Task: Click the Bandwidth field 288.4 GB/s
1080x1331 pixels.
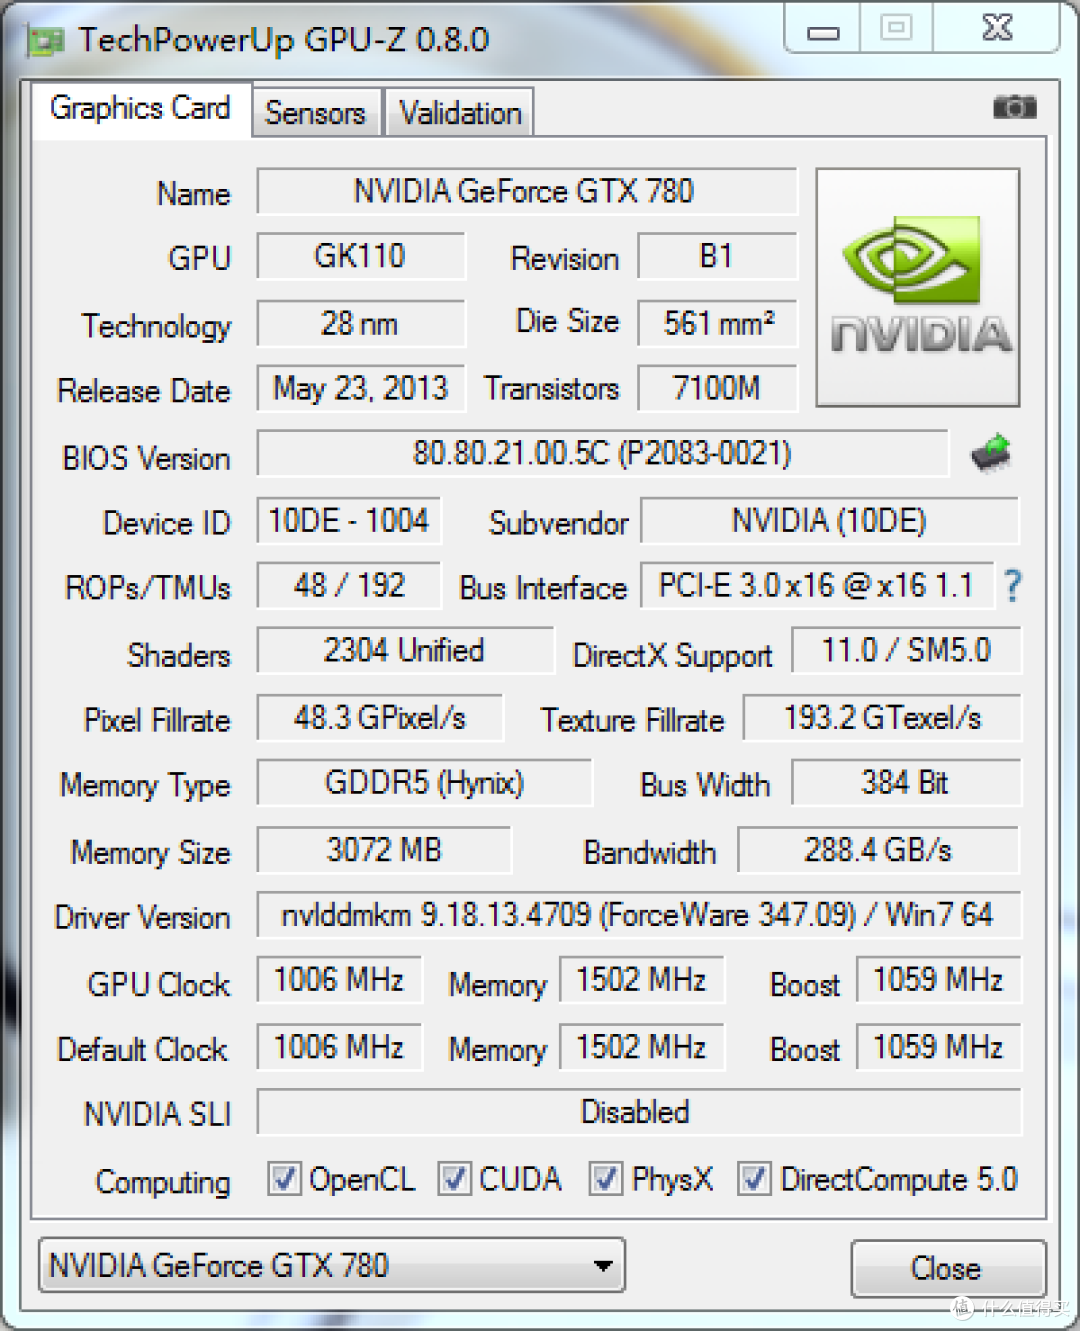Action: [878, 850]
